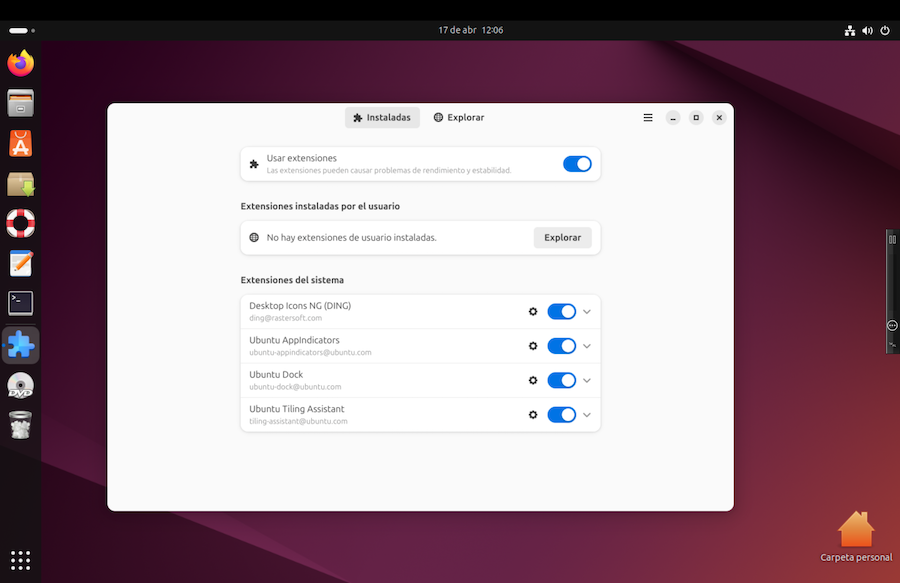The height and width of the screenshot is (583, 900).
Task: Disable the Use extensions master switch
Action: [577, 164]
